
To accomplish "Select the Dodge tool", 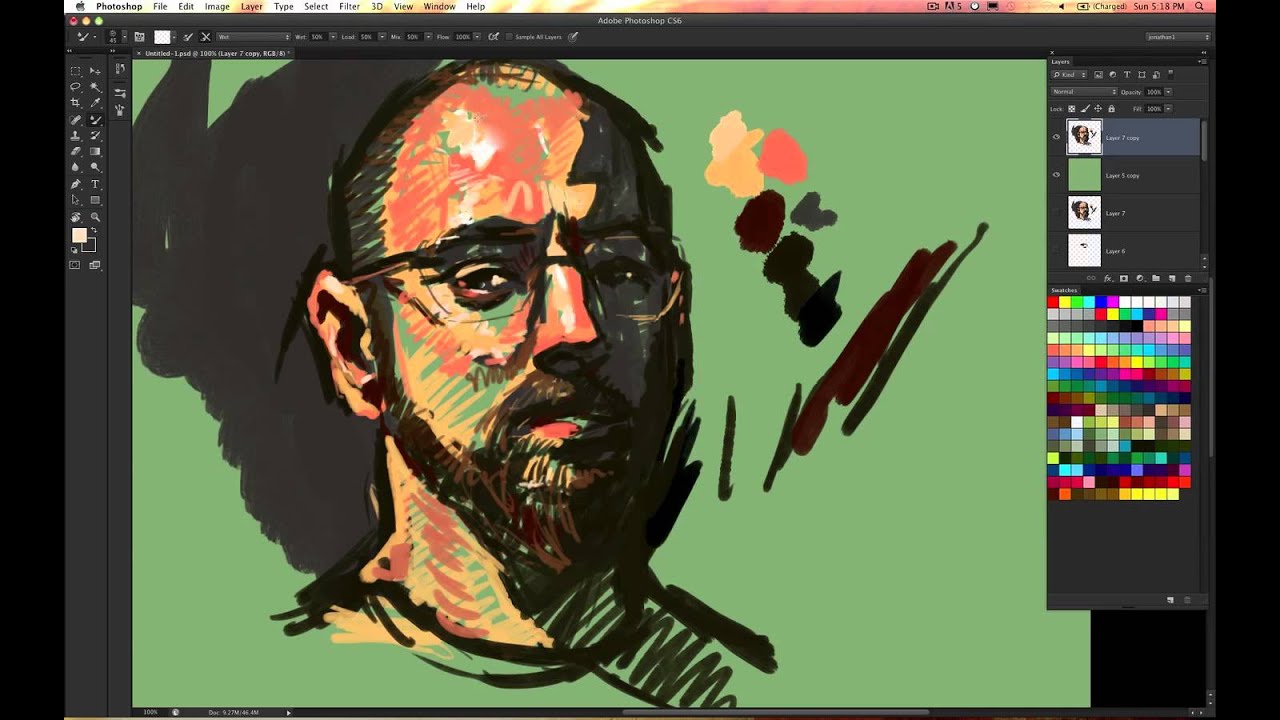I will point(95,167).
